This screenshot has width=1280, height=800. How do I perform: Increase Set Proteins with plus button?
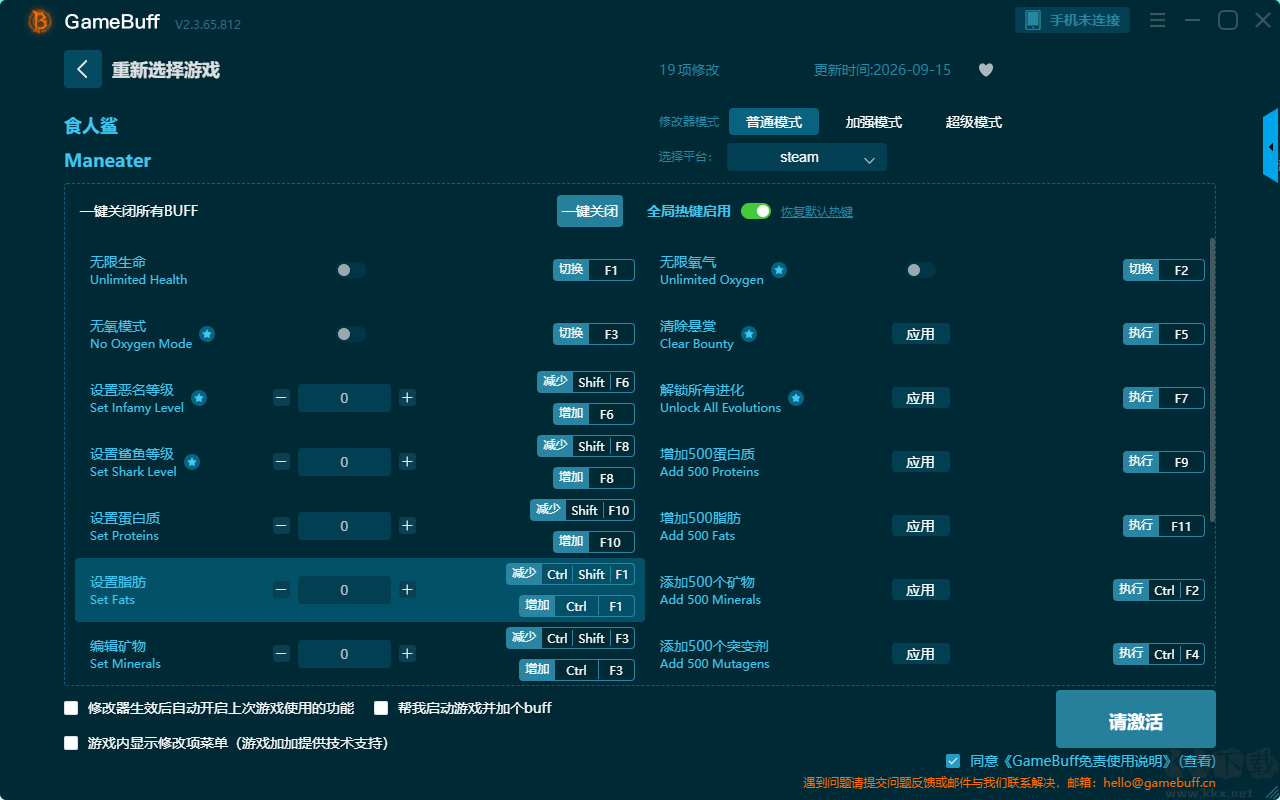pos(407,526)
